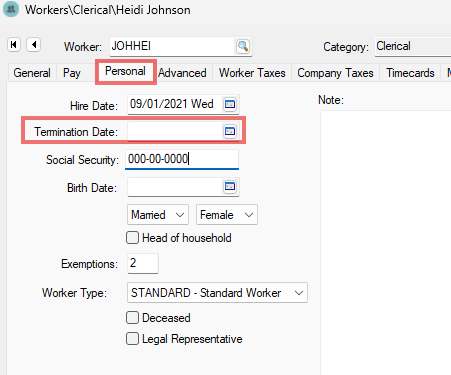Open the Birth Date calendar picker
451x375 pixels.
coord(230,186)
